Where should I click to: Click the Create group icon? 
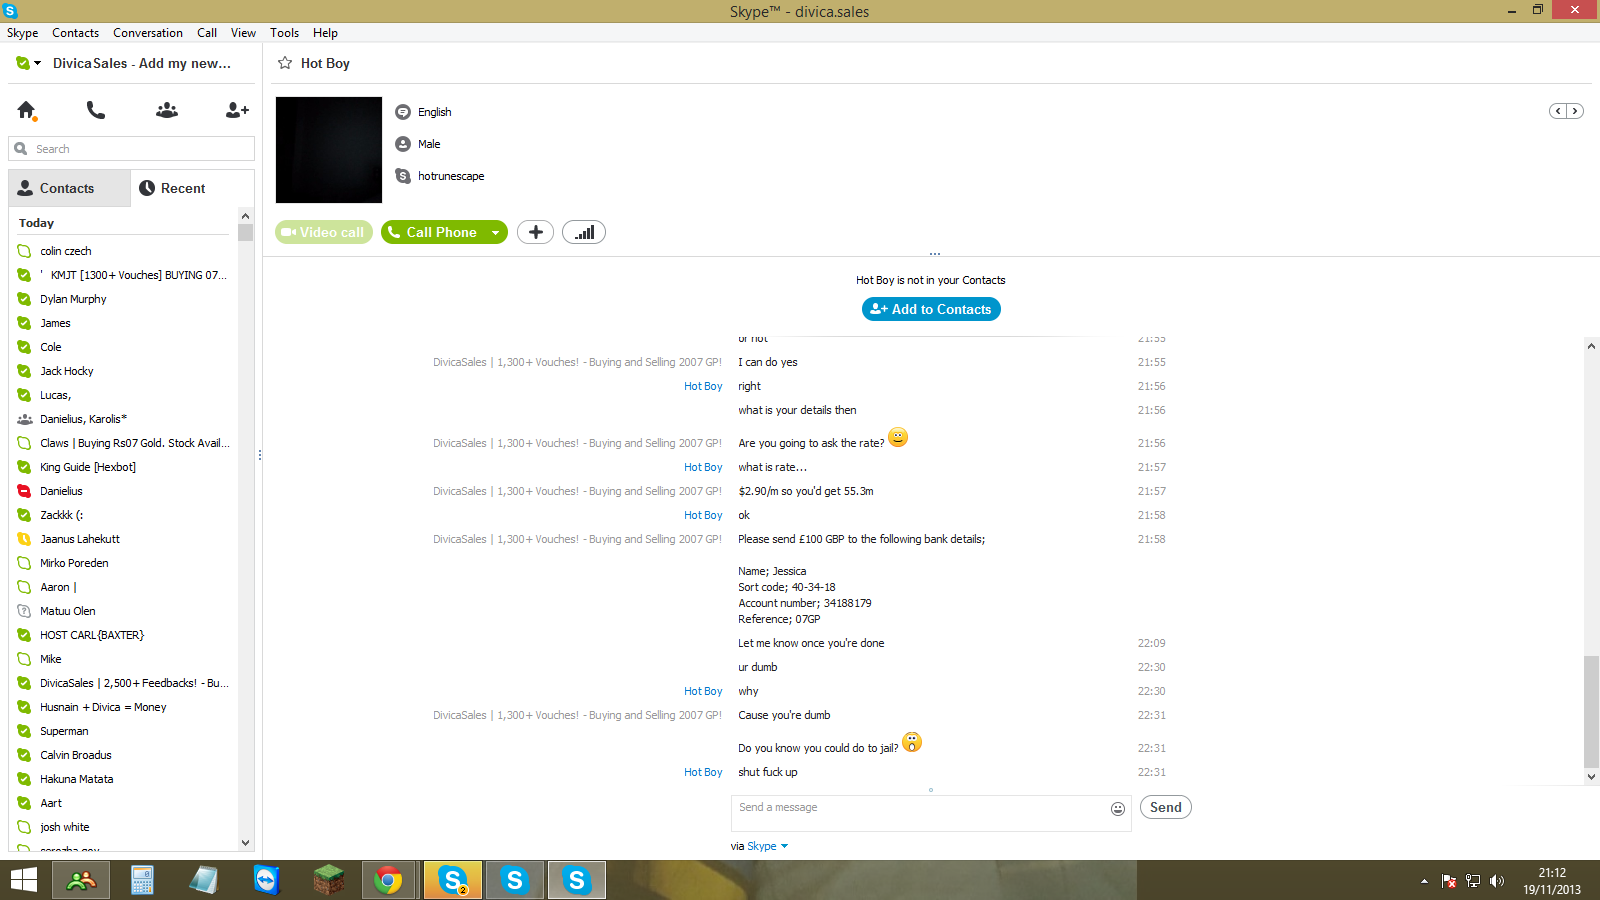point(167,110)
